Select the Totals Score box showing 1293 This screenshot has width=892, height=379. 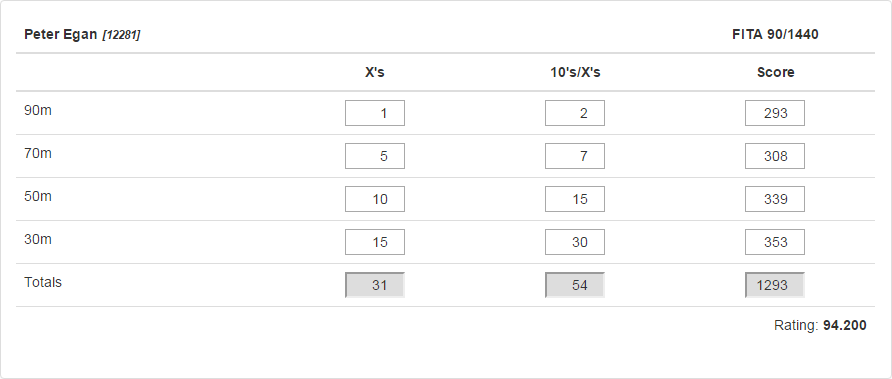click(x=775, y=285)
